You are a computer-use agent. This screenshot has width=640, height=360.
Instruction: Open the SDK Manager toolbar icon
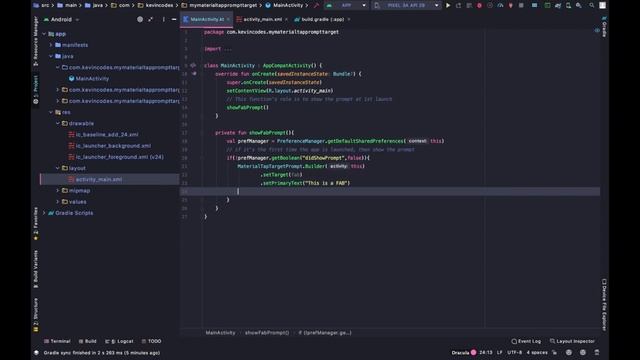[x=579, y=5]
